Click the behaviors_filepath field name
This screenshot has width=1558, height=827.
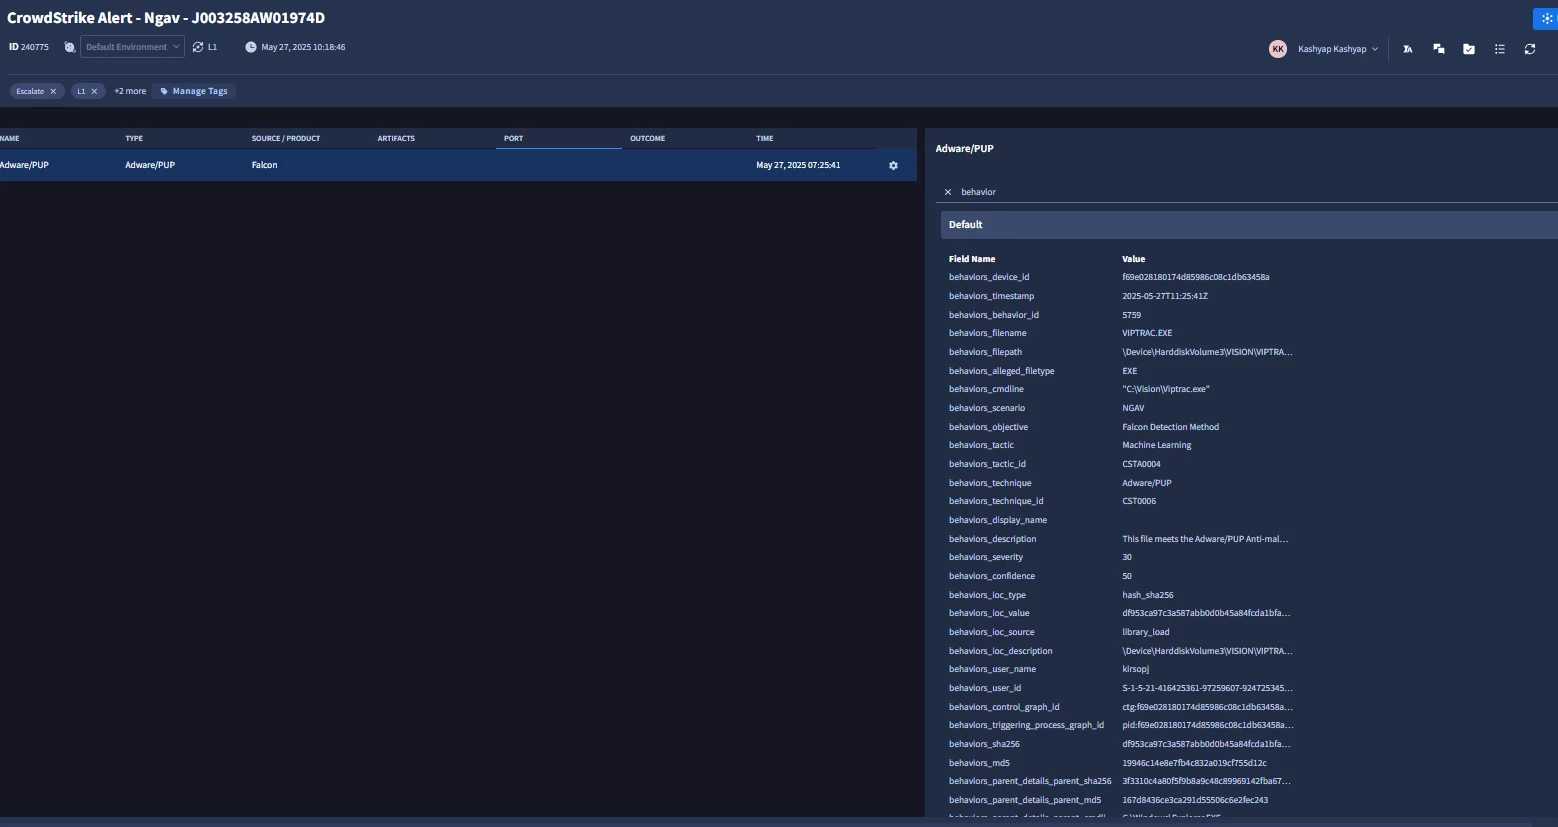985,352
